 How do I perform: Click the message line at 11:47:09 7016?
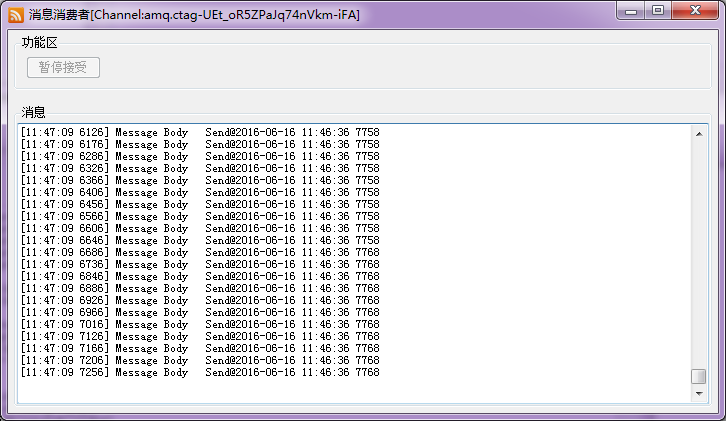(x=200, y=324)
